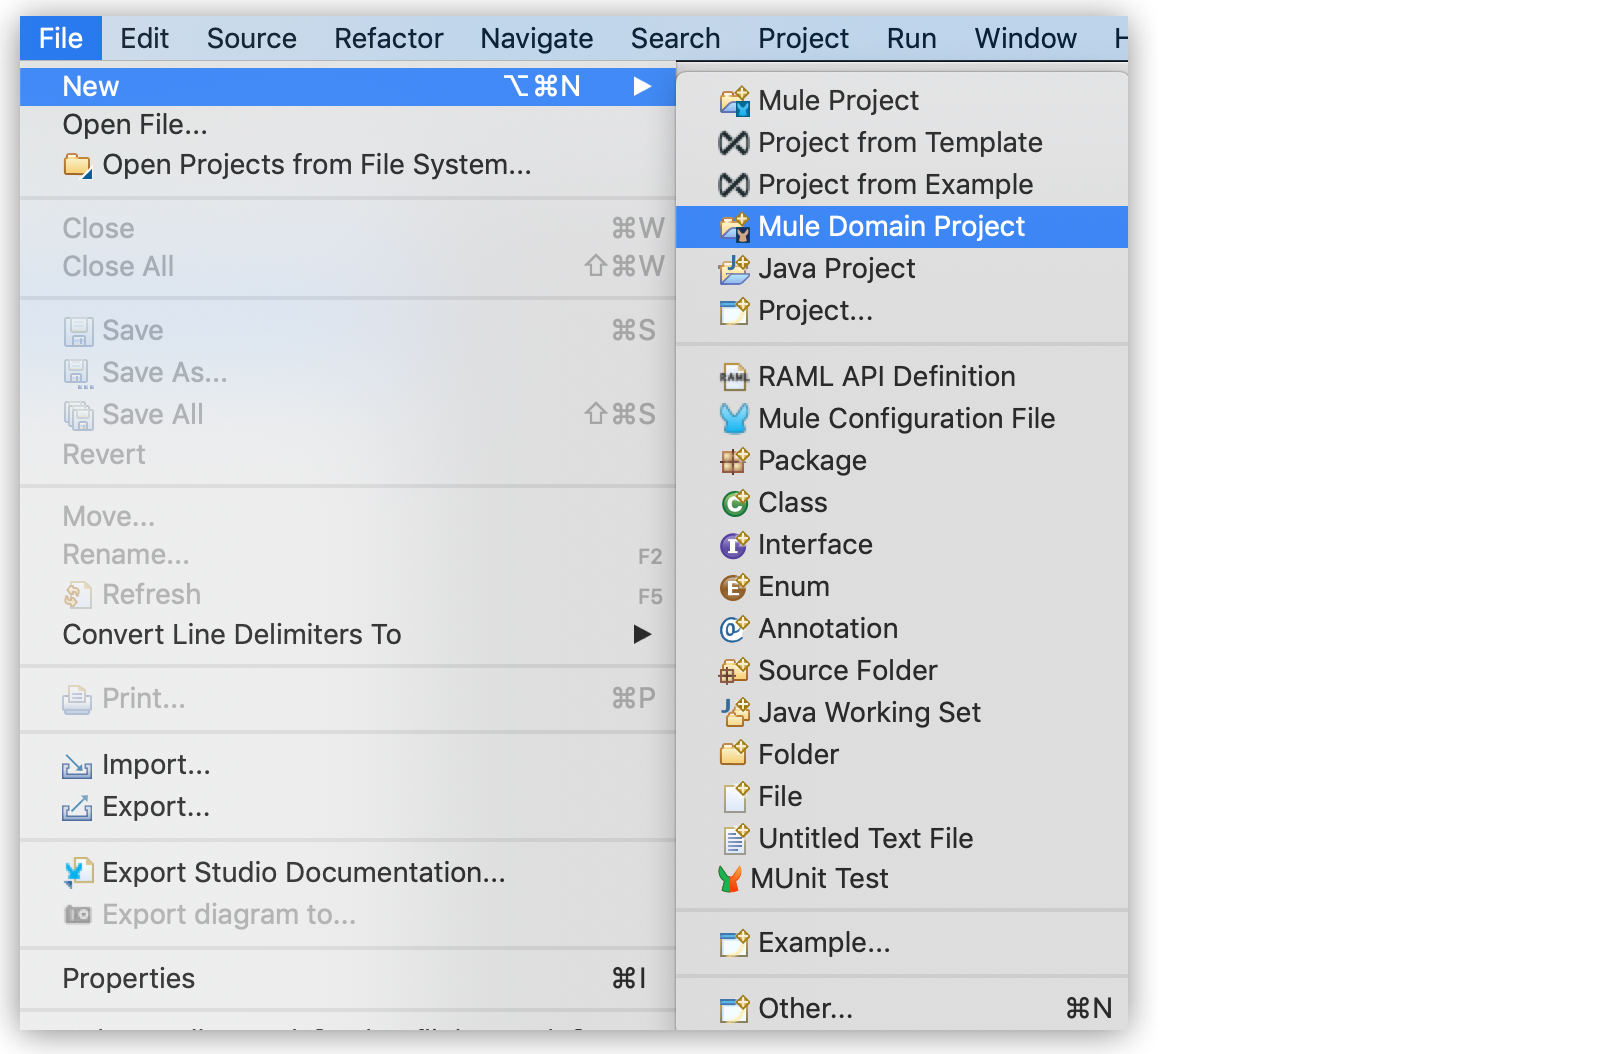Click the Java Working Set icon

[736, 712]
